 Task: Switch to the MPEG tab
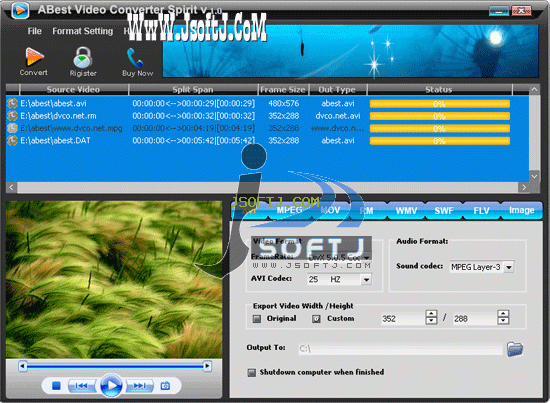[x=289, y=210]
